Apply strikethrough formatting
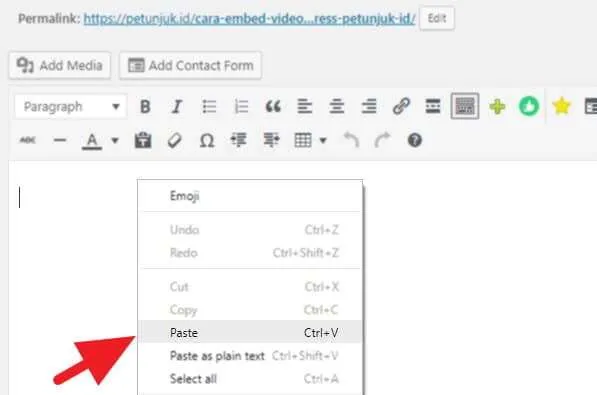Viewport: 597px width, 395px height. [x=28, y=140]
